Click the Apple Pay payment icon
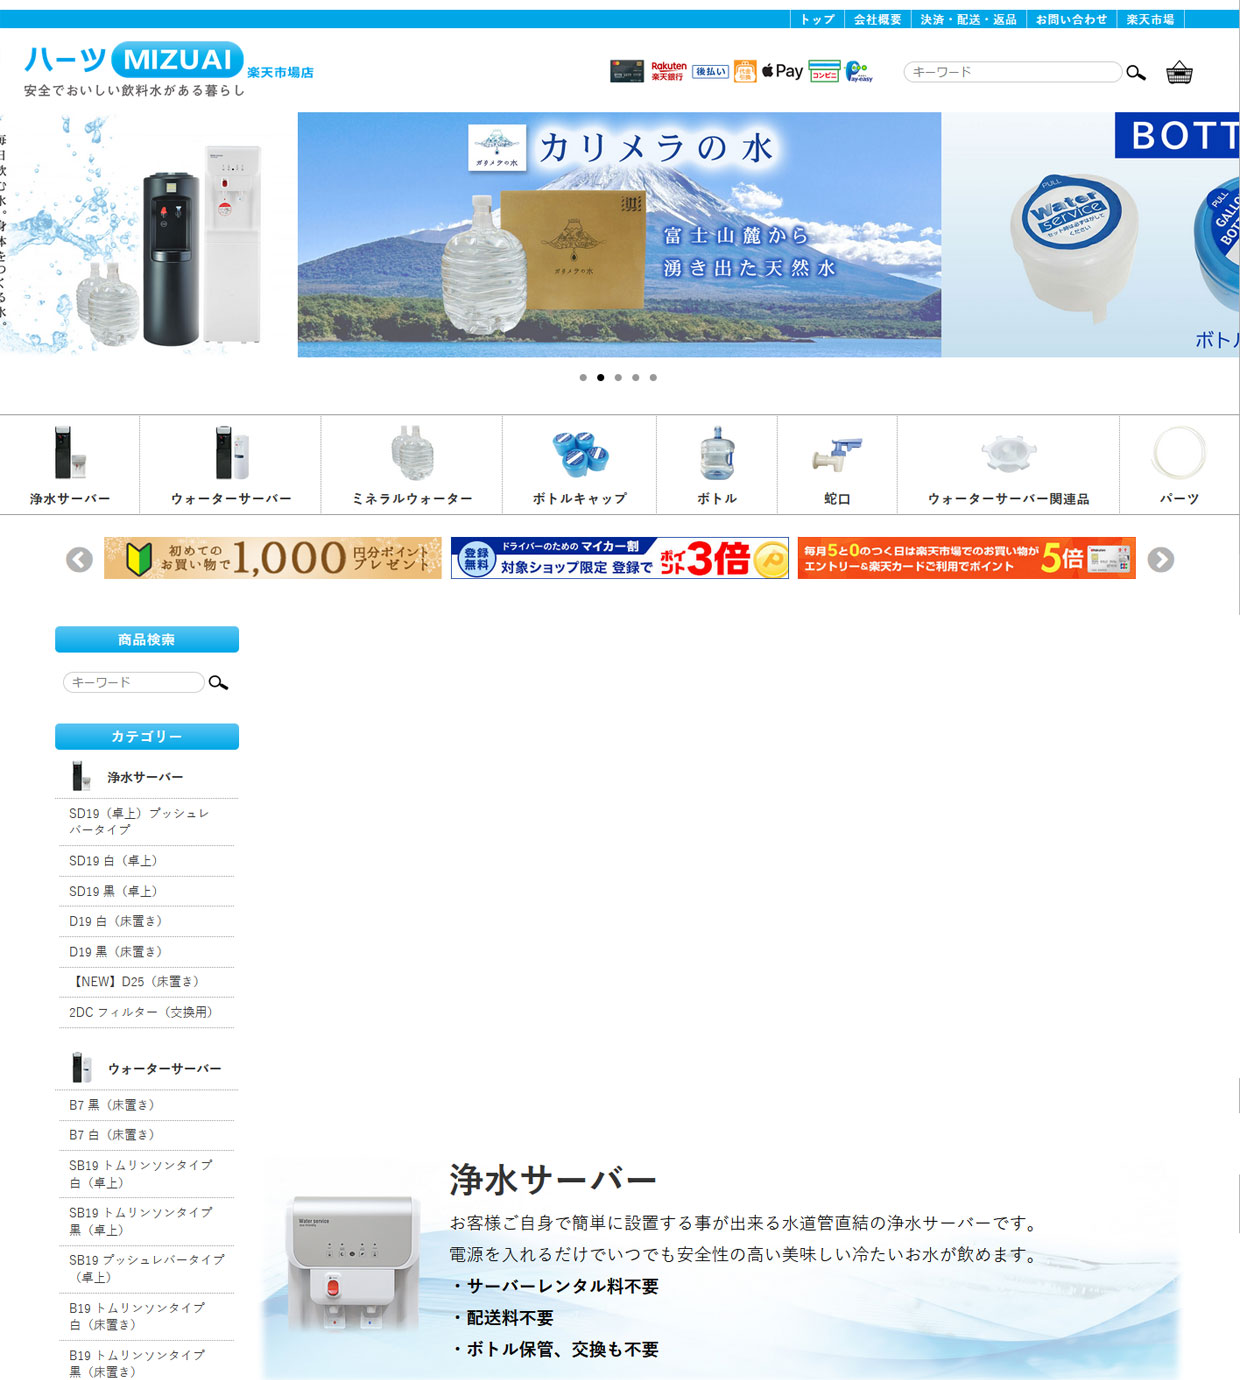Screen dimensions: 1240x1380 tap(782, 71)
